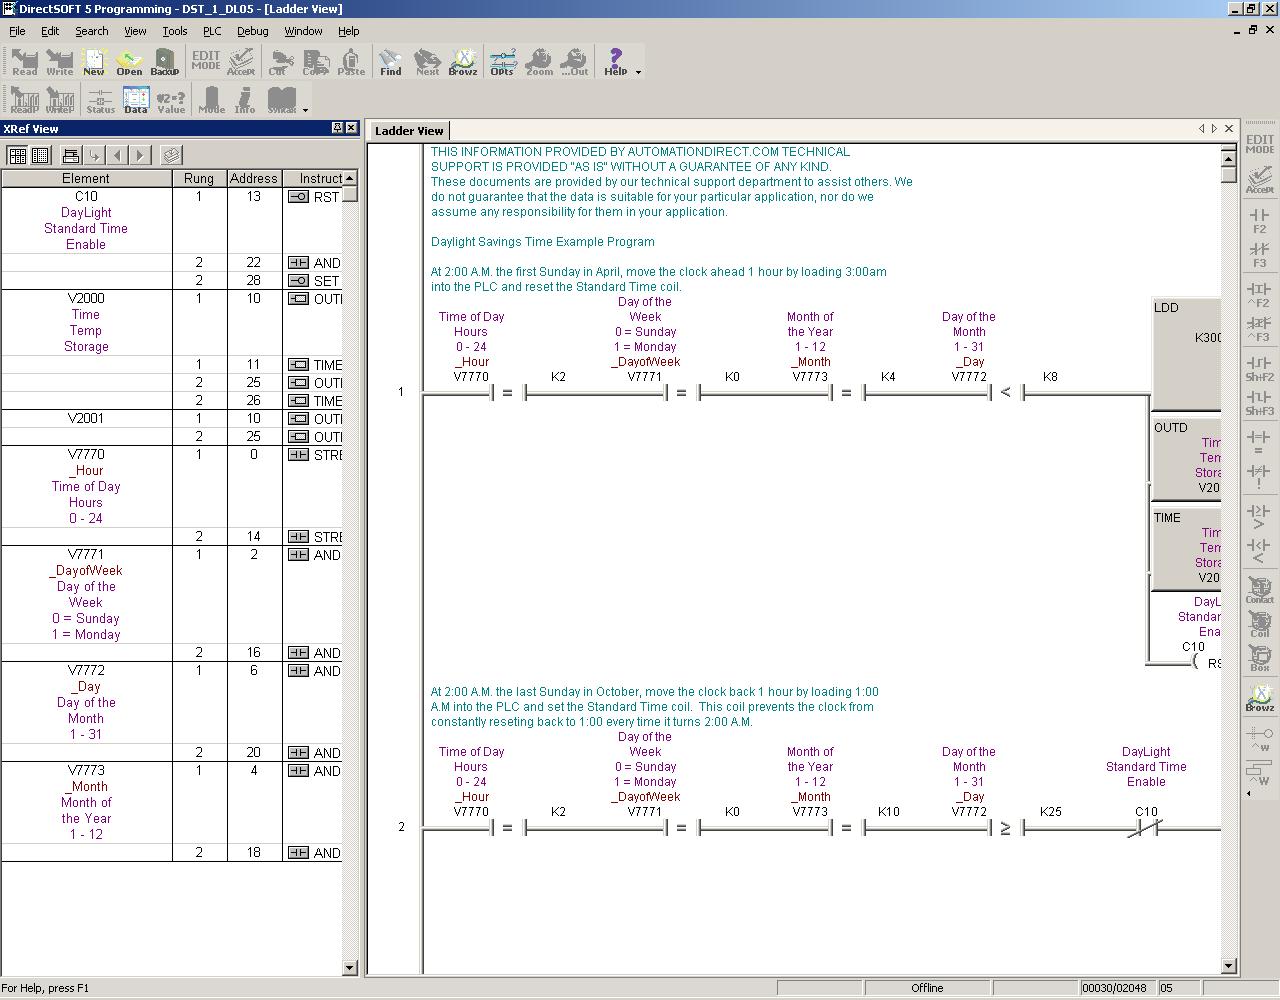The image size is (1280, 1000).
Task: Click the Status toolbar icon
Action: (101, 100)
